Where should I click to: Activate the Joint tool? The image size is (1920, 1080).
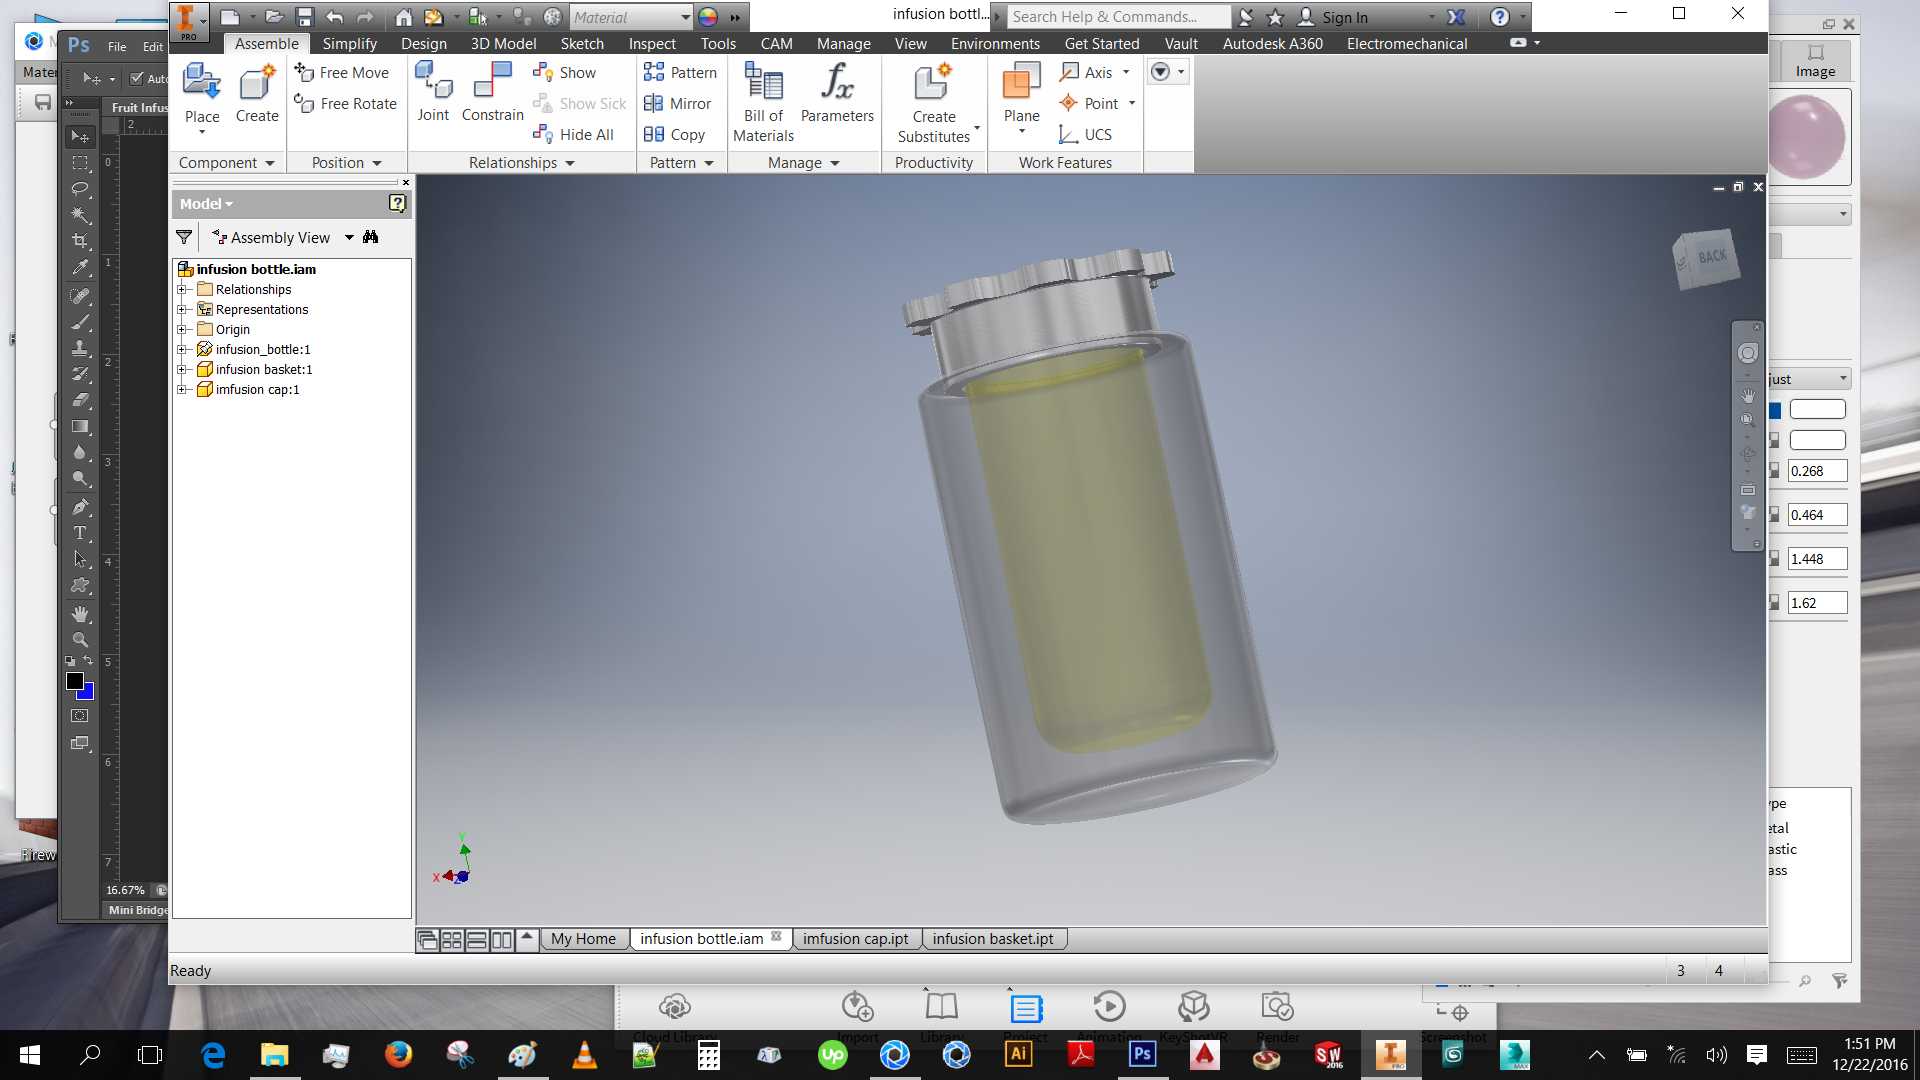[x=433, y=92]
